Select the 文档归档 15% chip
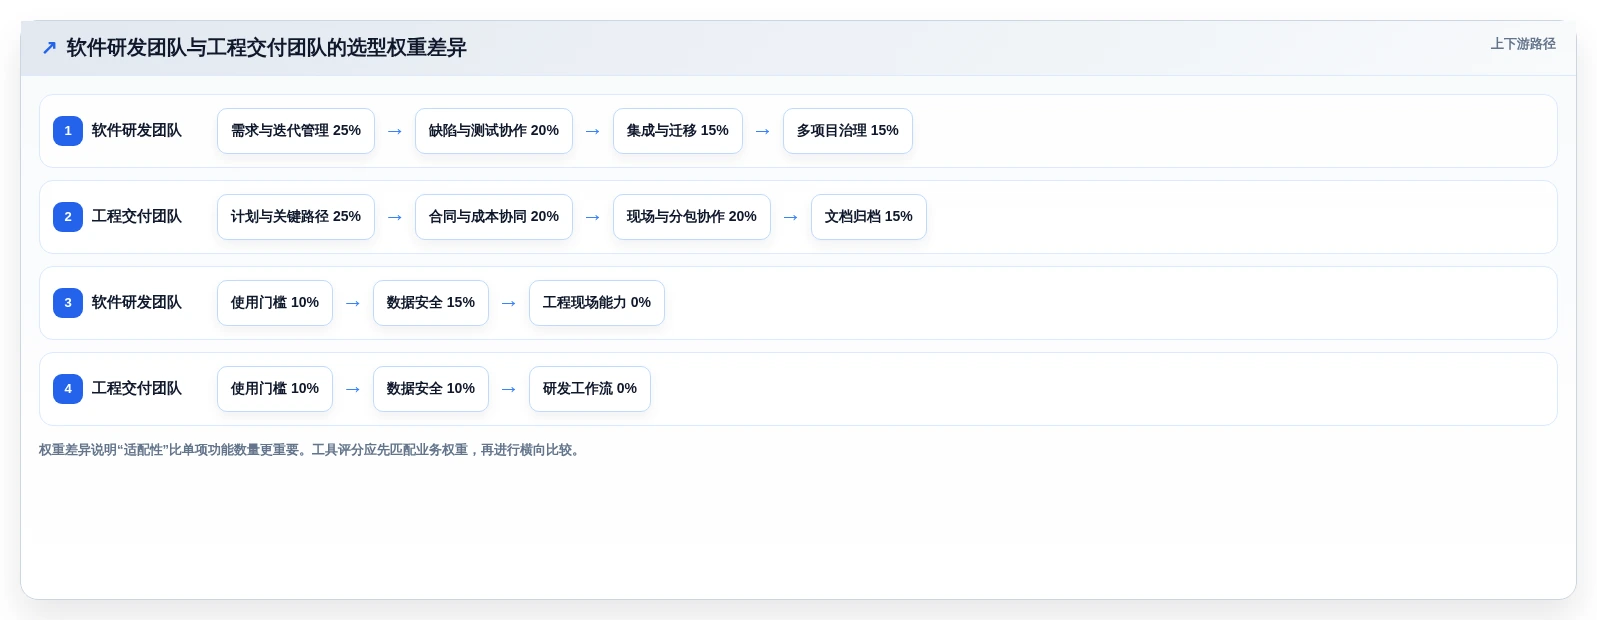The width and height of the screenshot is (1597, 620). click(x=869, y=217)
